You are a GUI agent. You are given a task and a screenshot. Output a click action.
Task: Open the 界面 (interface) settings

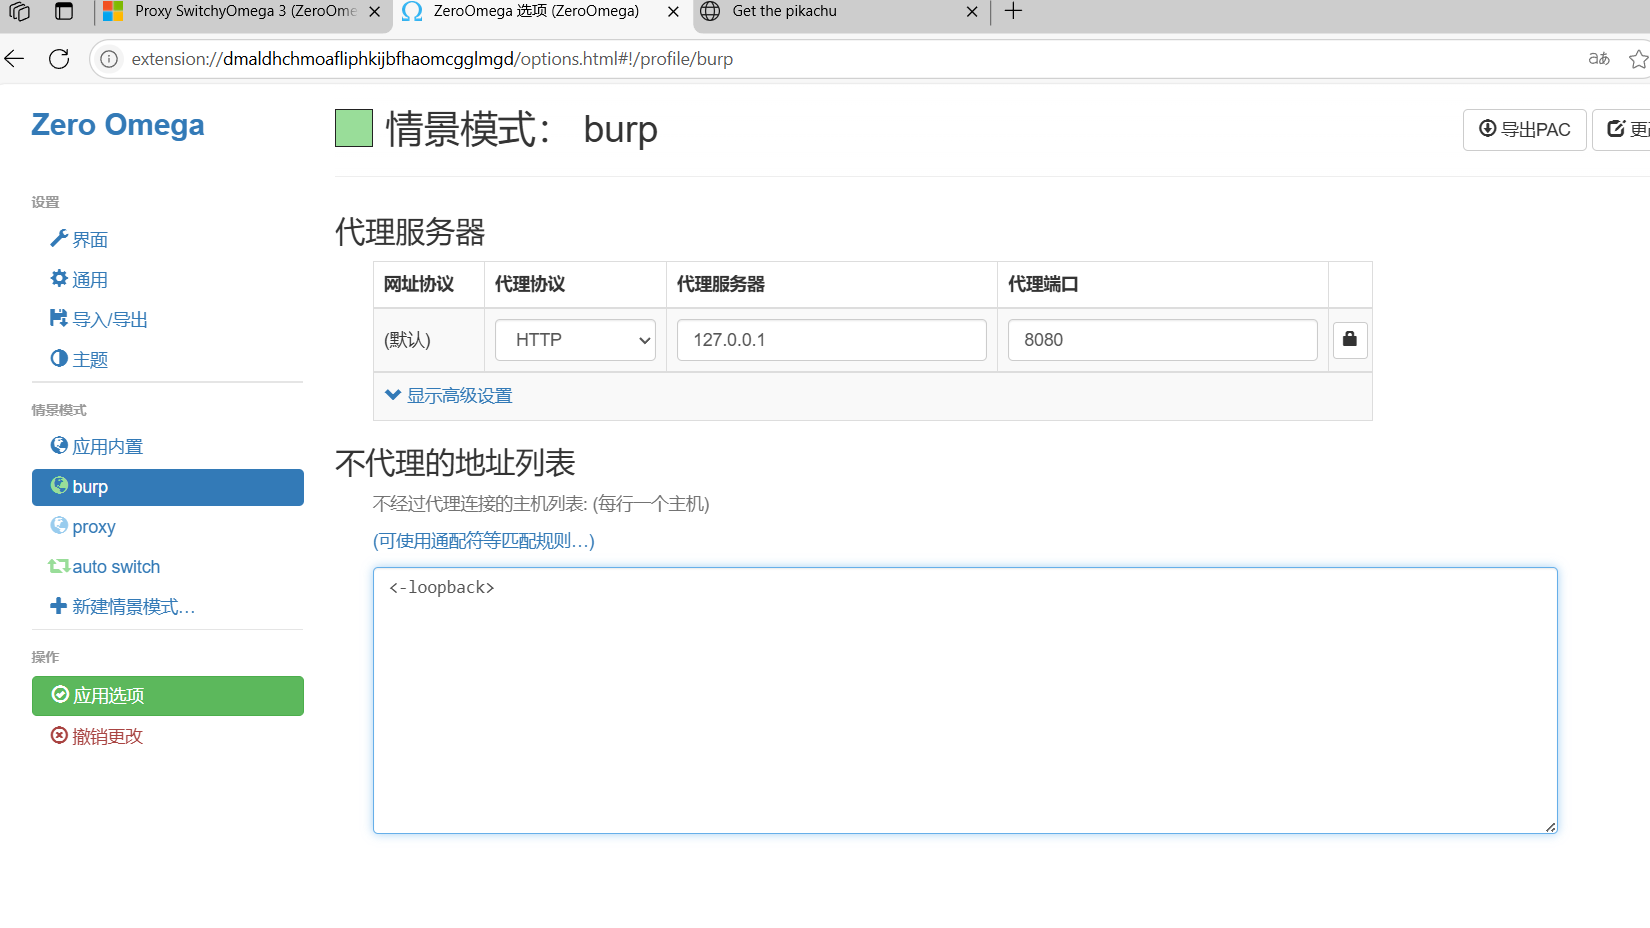(x=79, y=240)
